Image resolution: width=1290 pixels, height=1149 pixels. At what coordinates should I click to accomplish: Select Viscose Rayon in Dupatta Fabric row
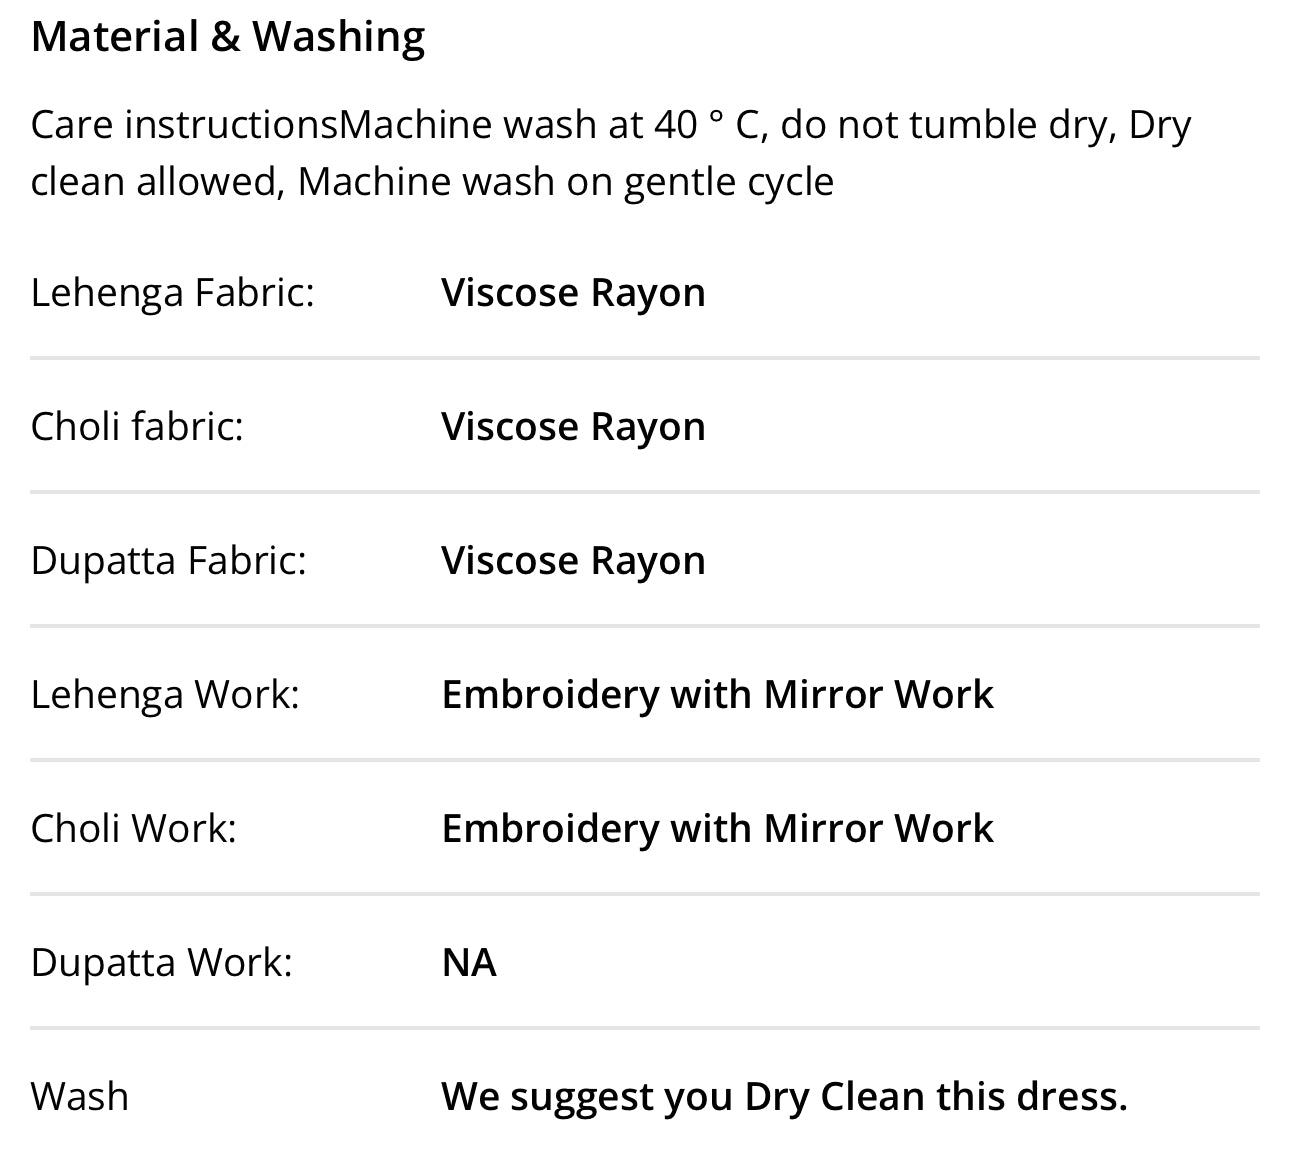[573, 561]
